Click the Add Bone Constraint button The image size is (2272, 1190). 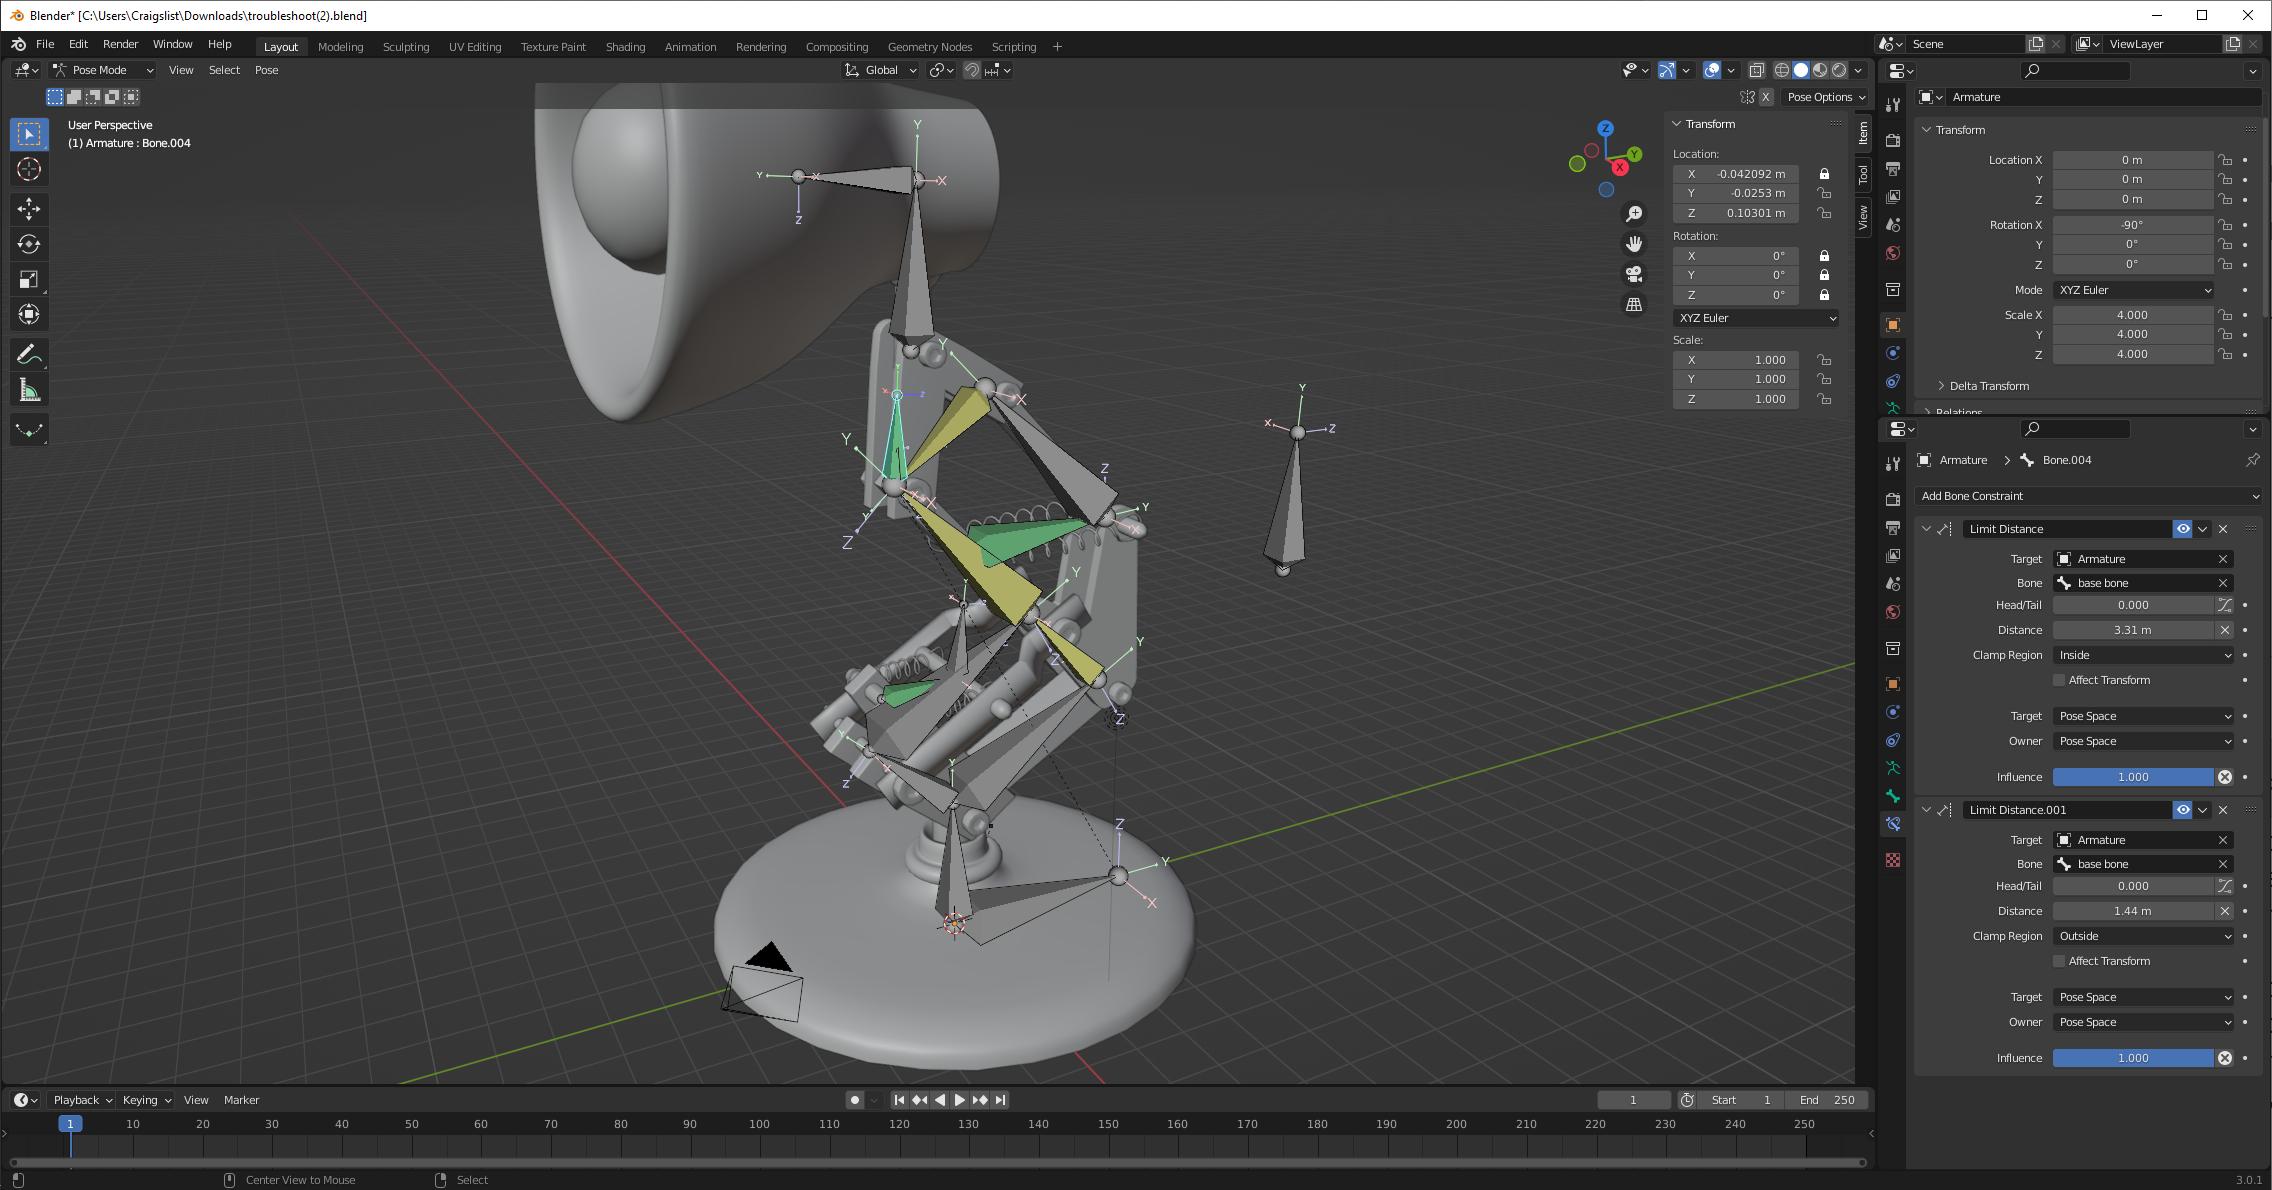tap(2088, 496)
